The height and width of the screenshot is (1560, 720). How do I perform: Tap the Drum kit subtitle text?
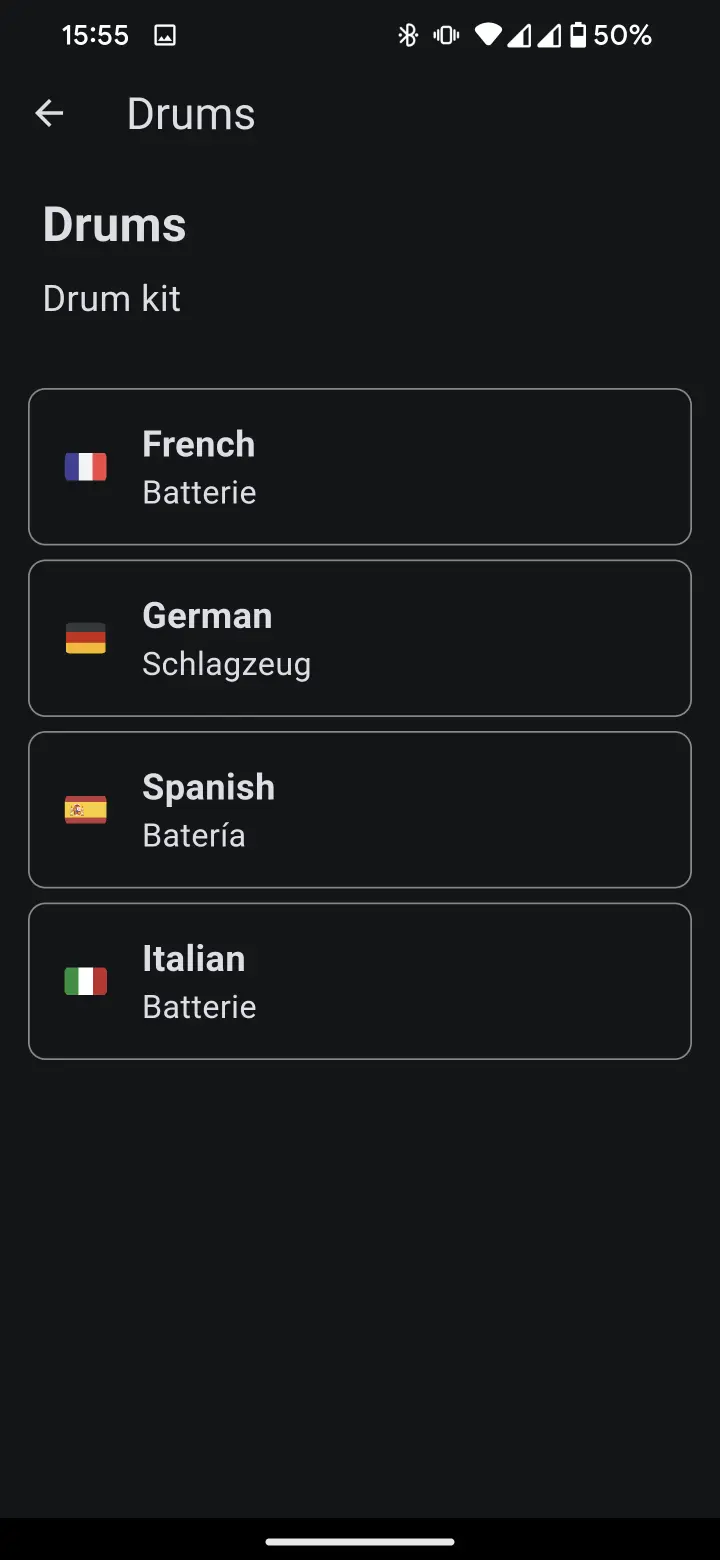coord(112,299)
